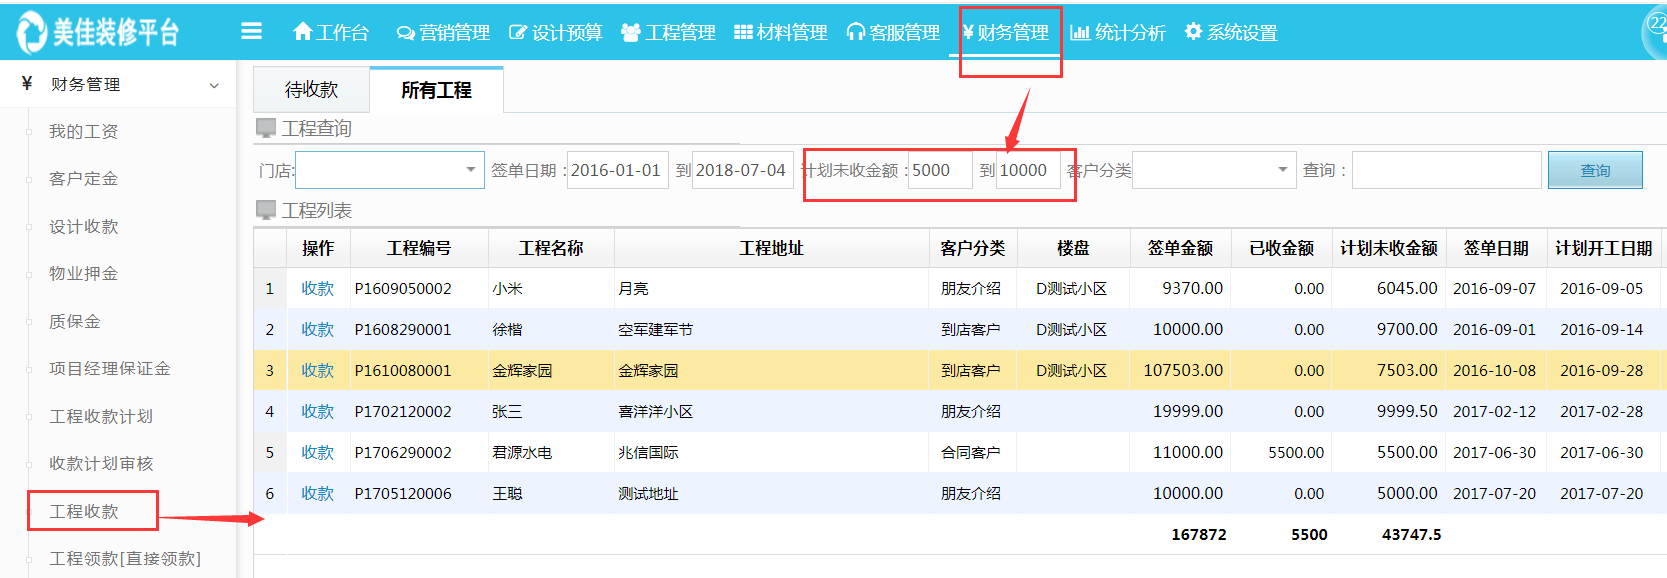Image resolution: width=1667 pixels, height=578 pixels.
Task: Expand the 客户分类 dropdown
Action: pos(1282,170)
